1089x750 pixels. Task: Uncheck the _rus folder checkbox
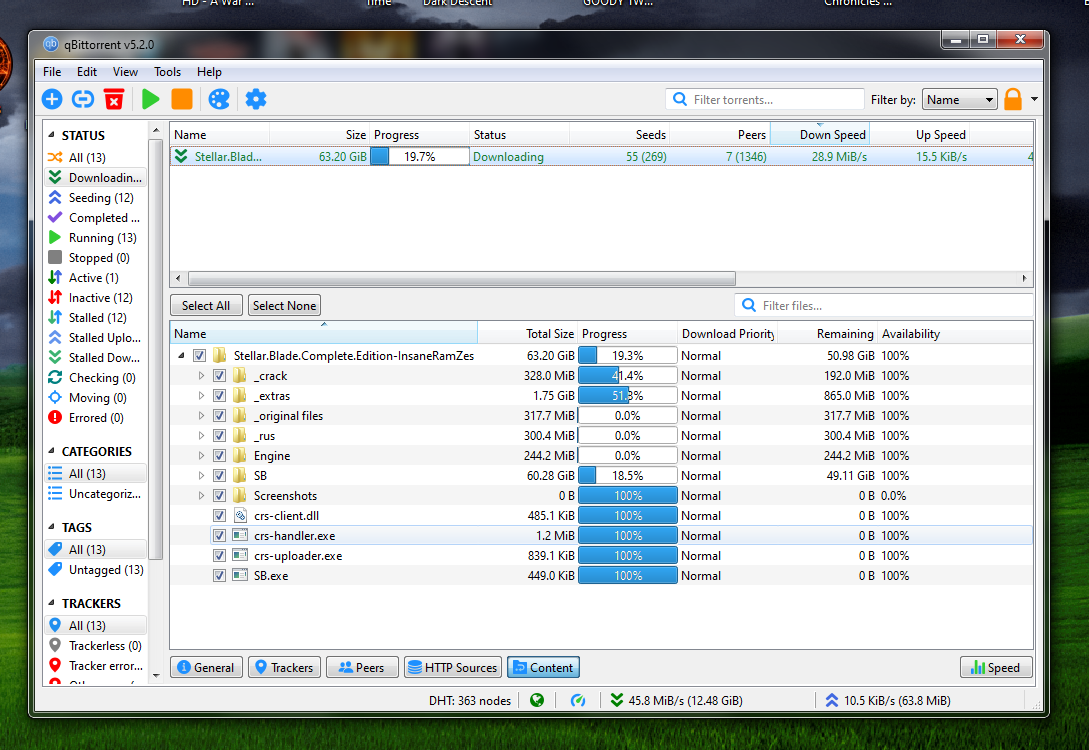(219, 436)
